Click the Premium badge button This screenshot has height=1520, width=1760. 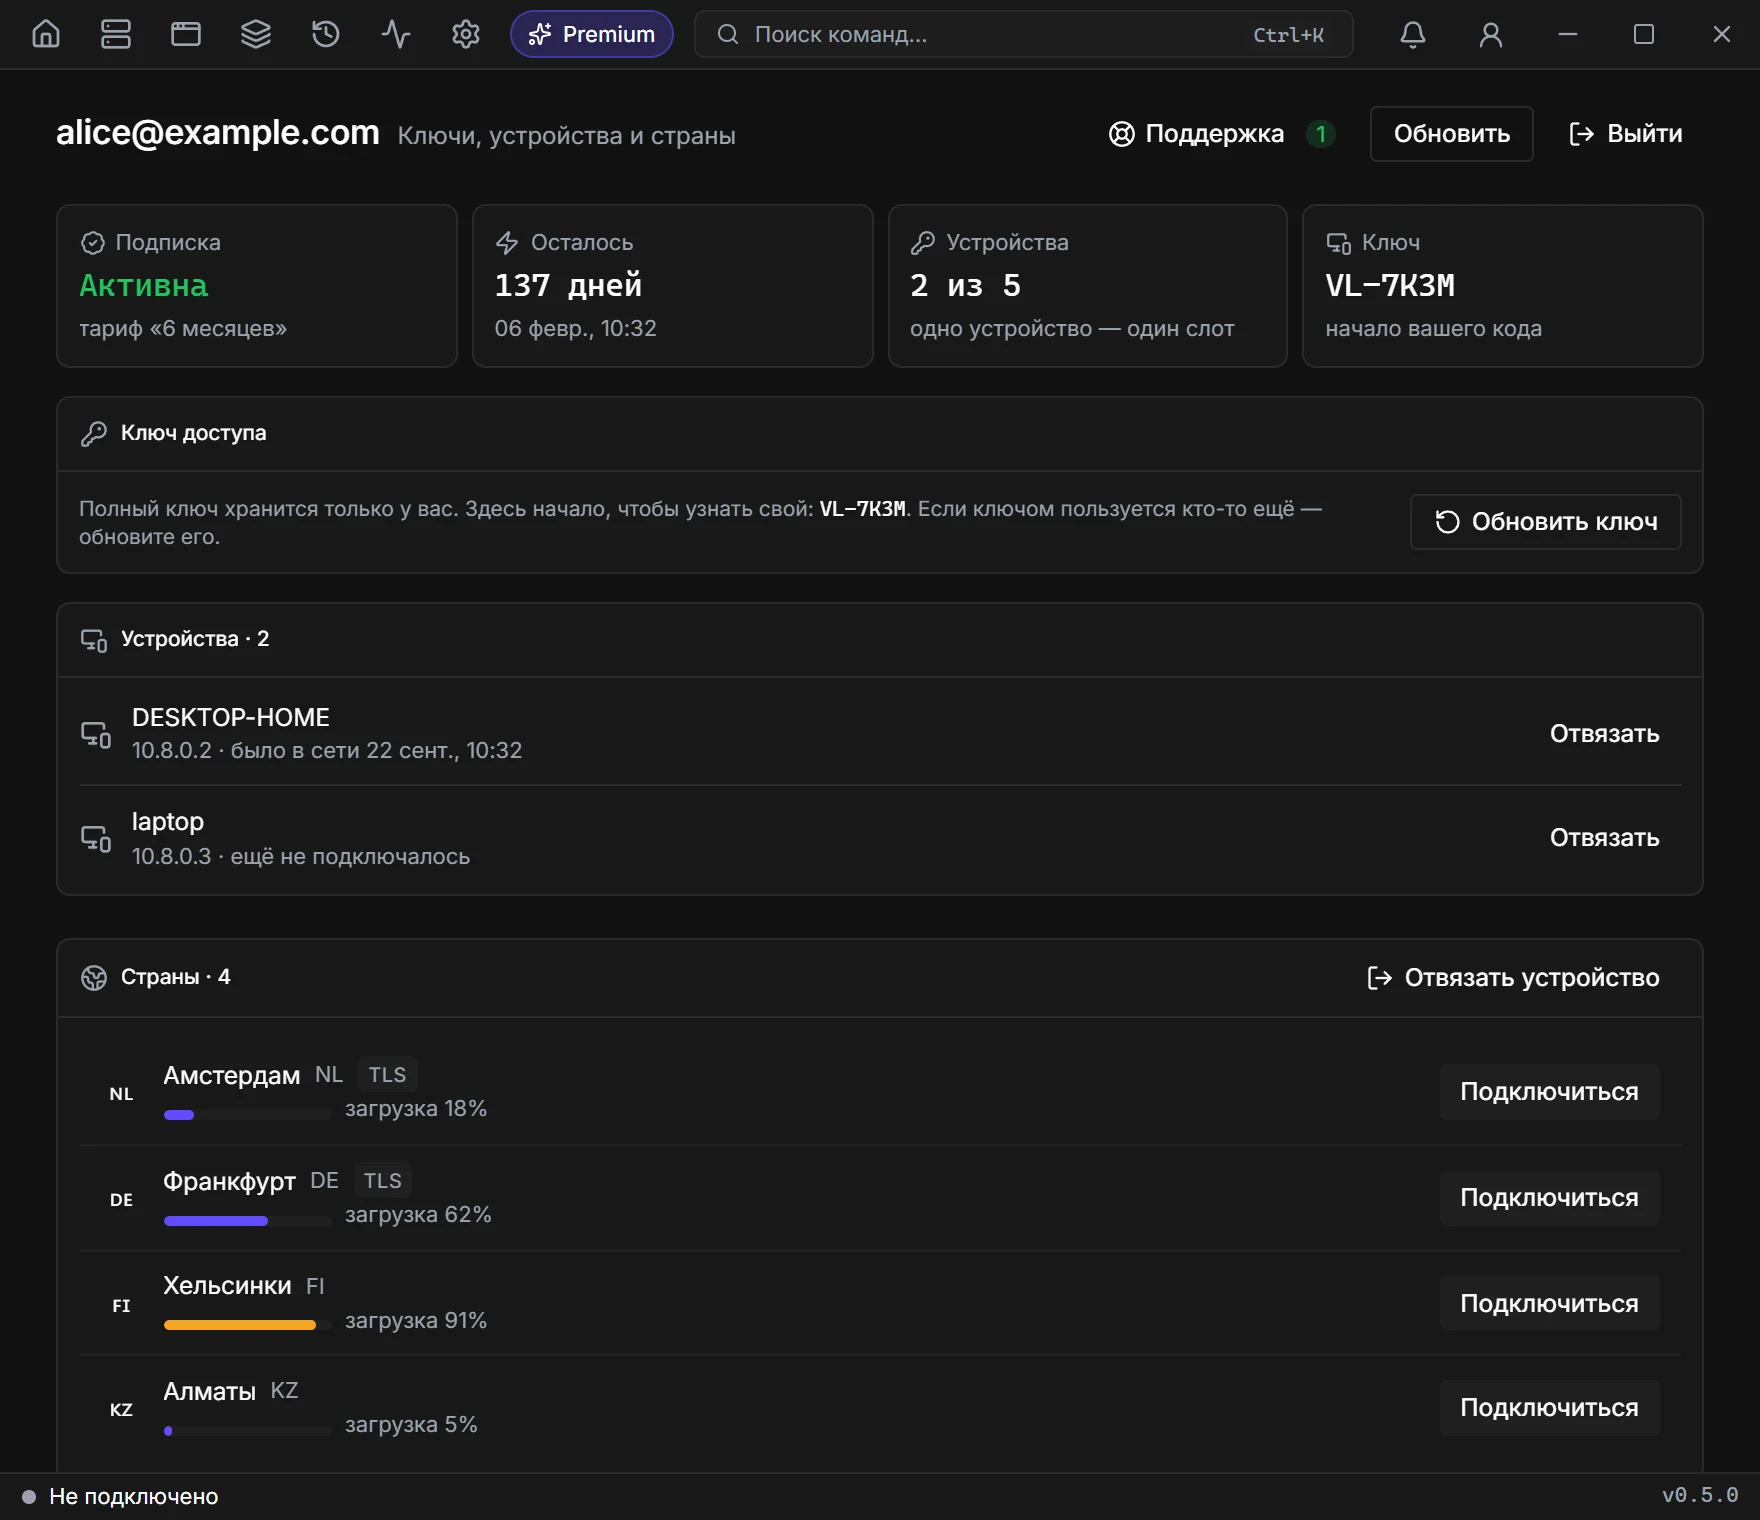(592, 34)
